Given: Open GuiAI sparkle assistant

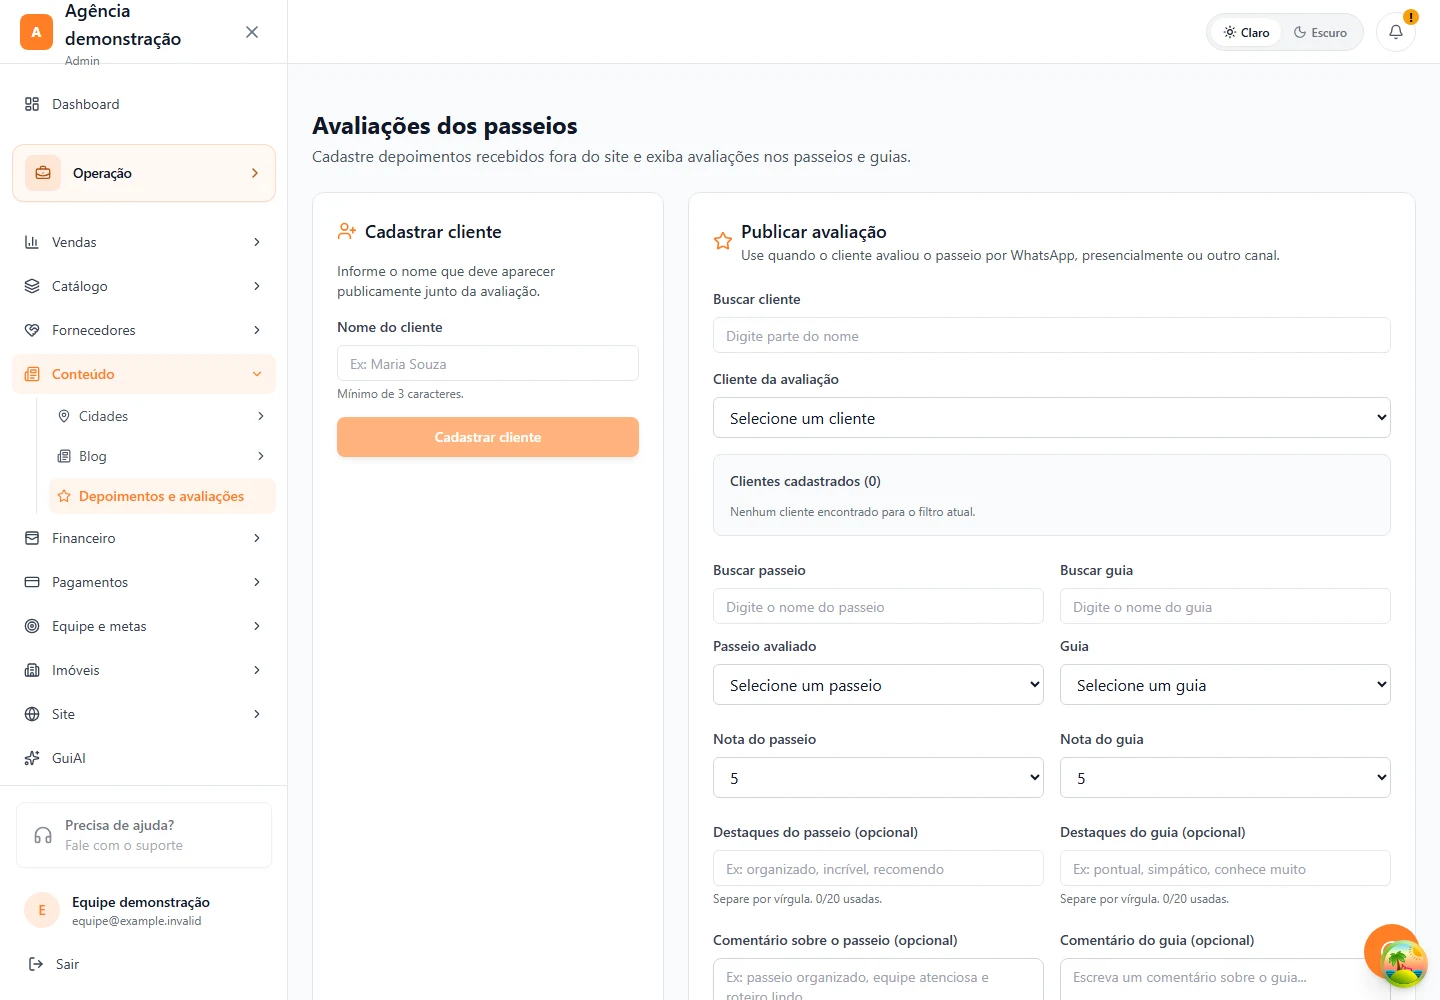Looking at the screenshot, I should pos(144,758).
